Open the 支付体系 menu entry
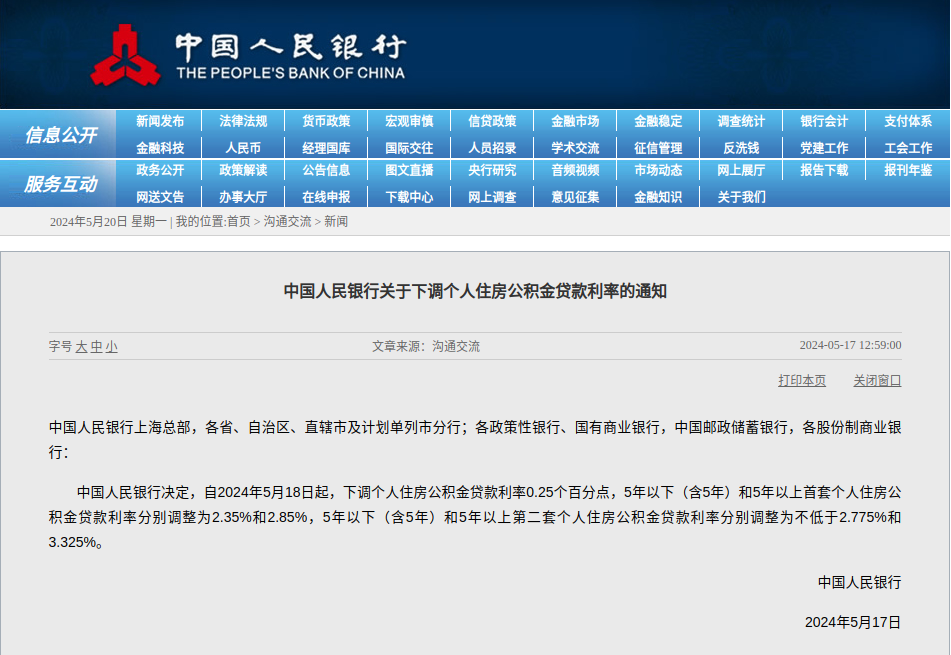The width and height of the screenshot is (951, 655). click(907, 121)
